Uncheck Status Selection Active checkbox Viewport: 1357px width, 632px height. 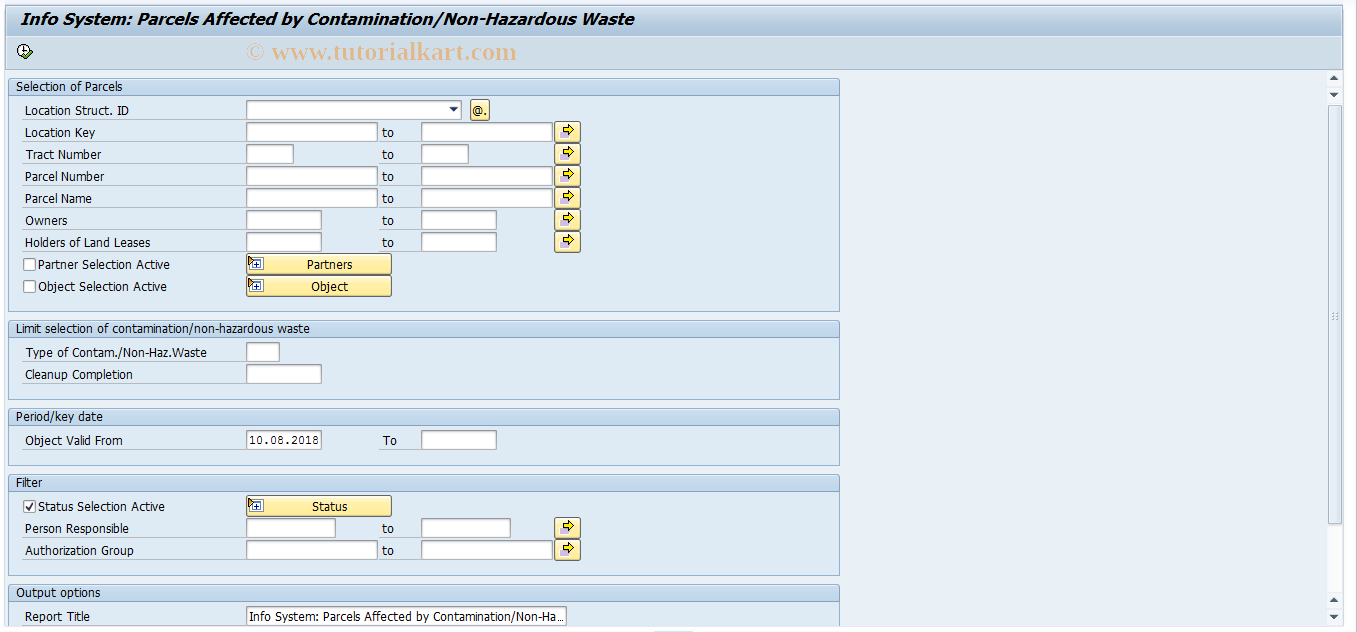30,507
